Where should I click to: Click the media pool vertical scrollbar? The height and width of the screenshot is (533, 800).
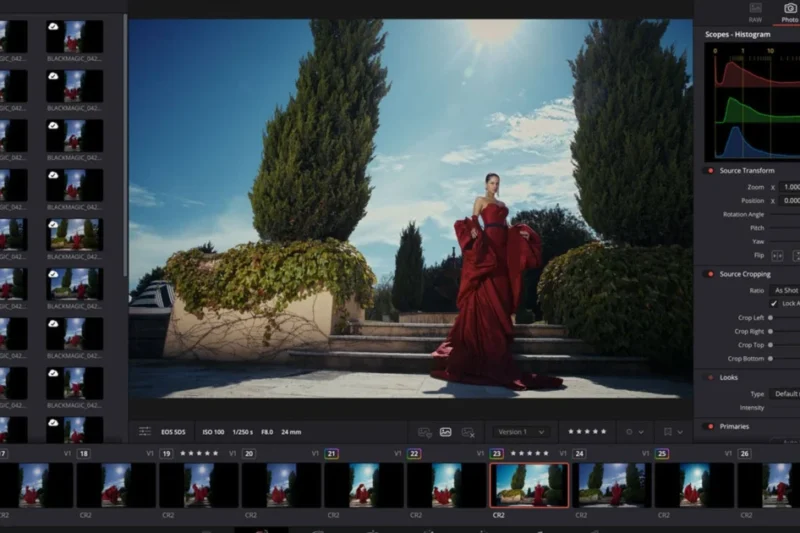point(126,145)
